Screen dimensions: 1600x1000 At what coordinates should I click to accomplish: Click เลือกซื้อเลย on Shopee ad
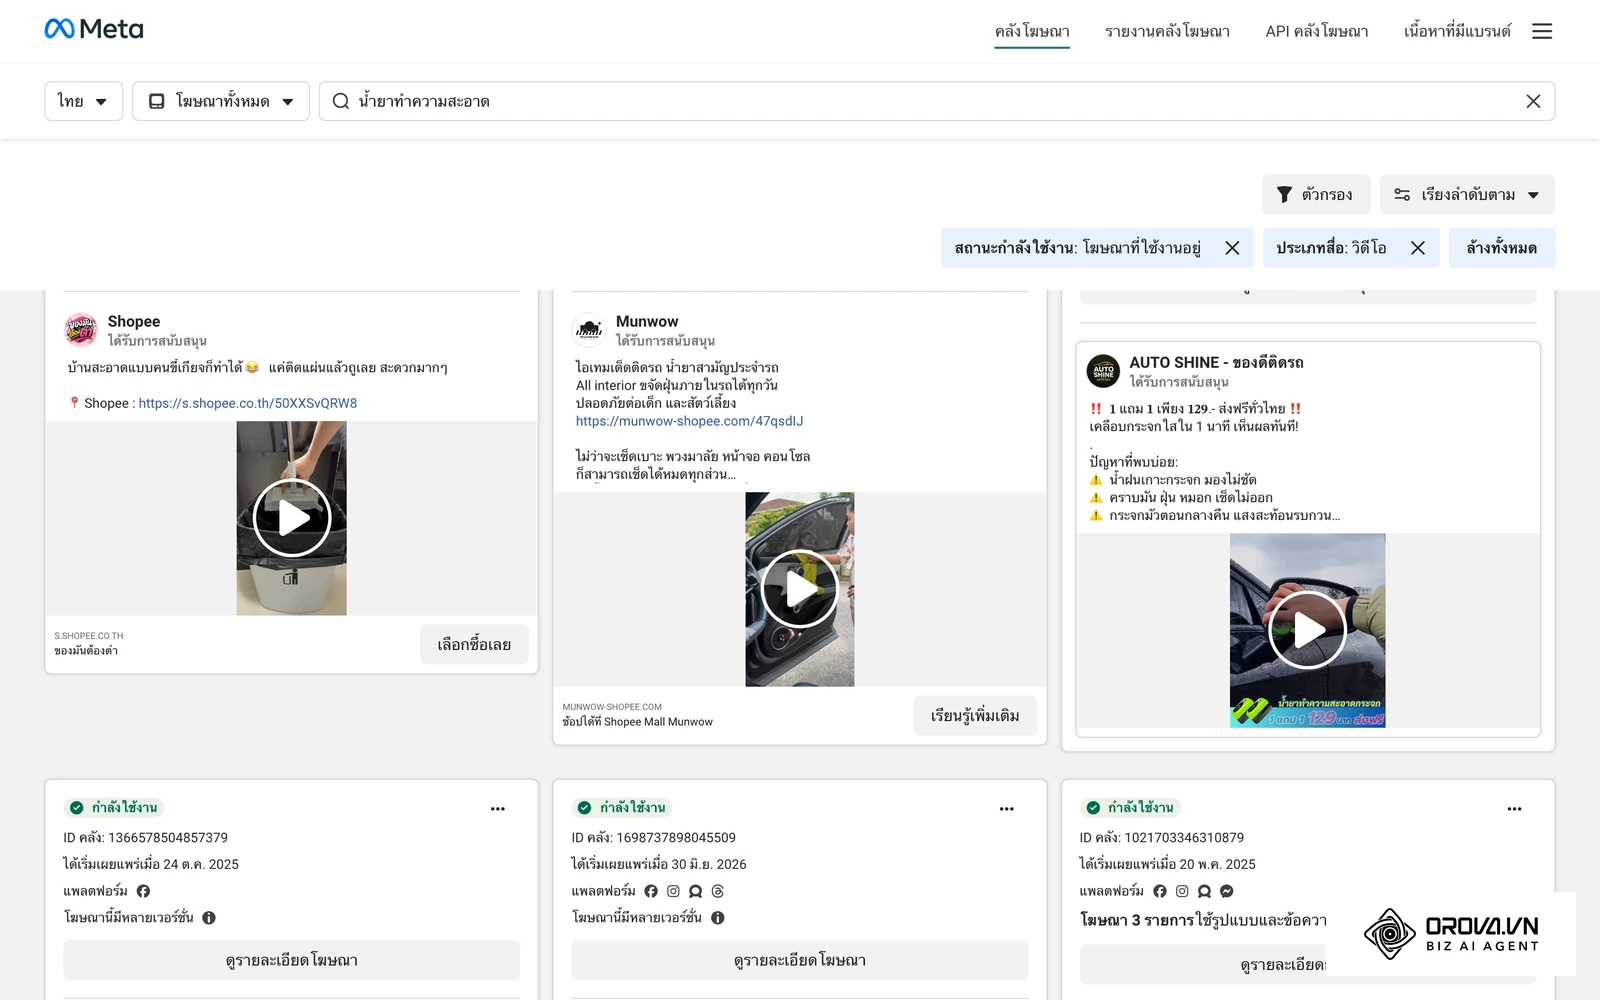click(x=474, y=645)
